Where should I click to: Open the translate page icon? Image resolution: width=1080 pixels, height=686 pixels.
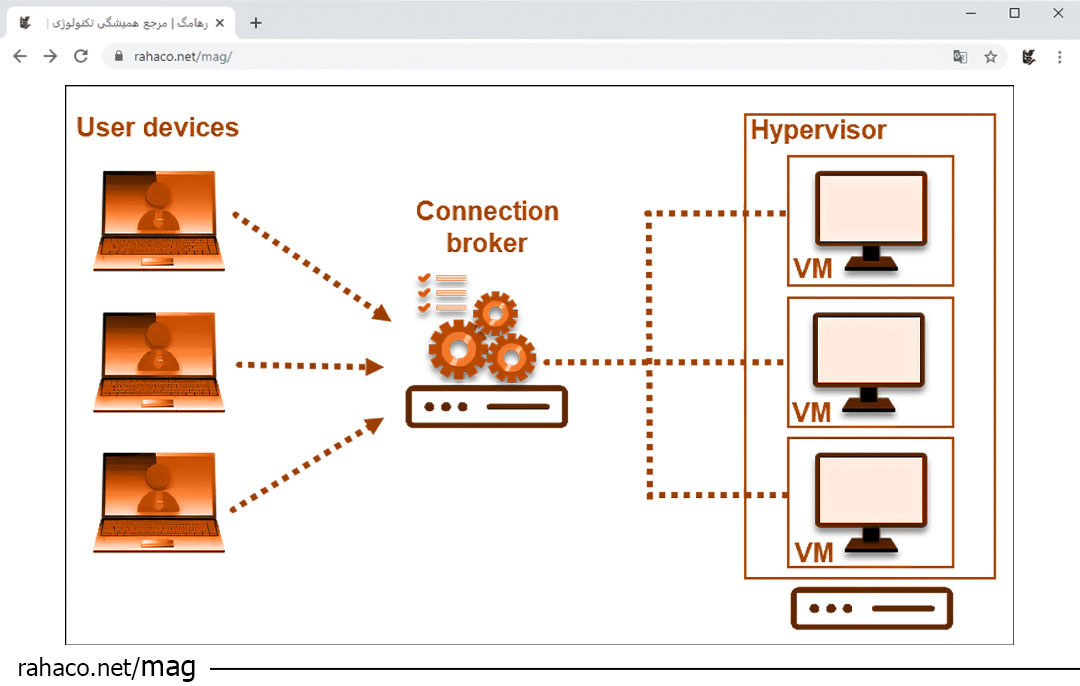[960, 57]
